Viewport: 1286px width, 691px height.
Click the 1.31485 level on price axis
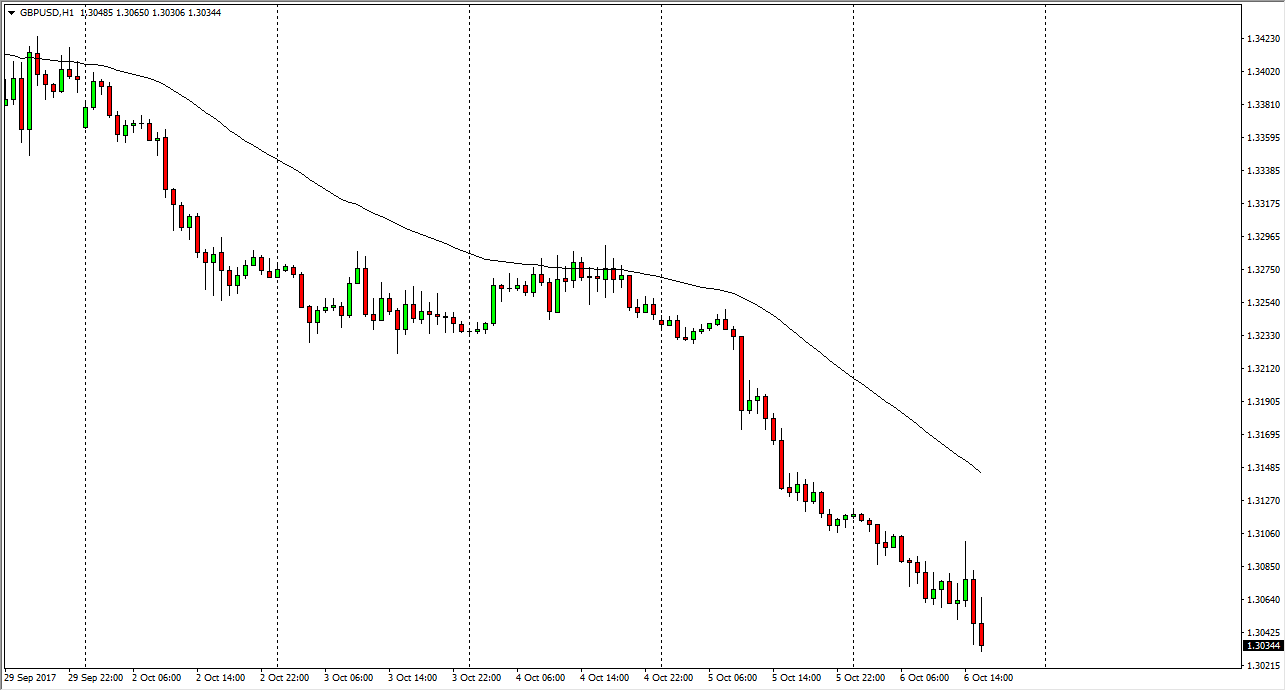point(1263,468)
